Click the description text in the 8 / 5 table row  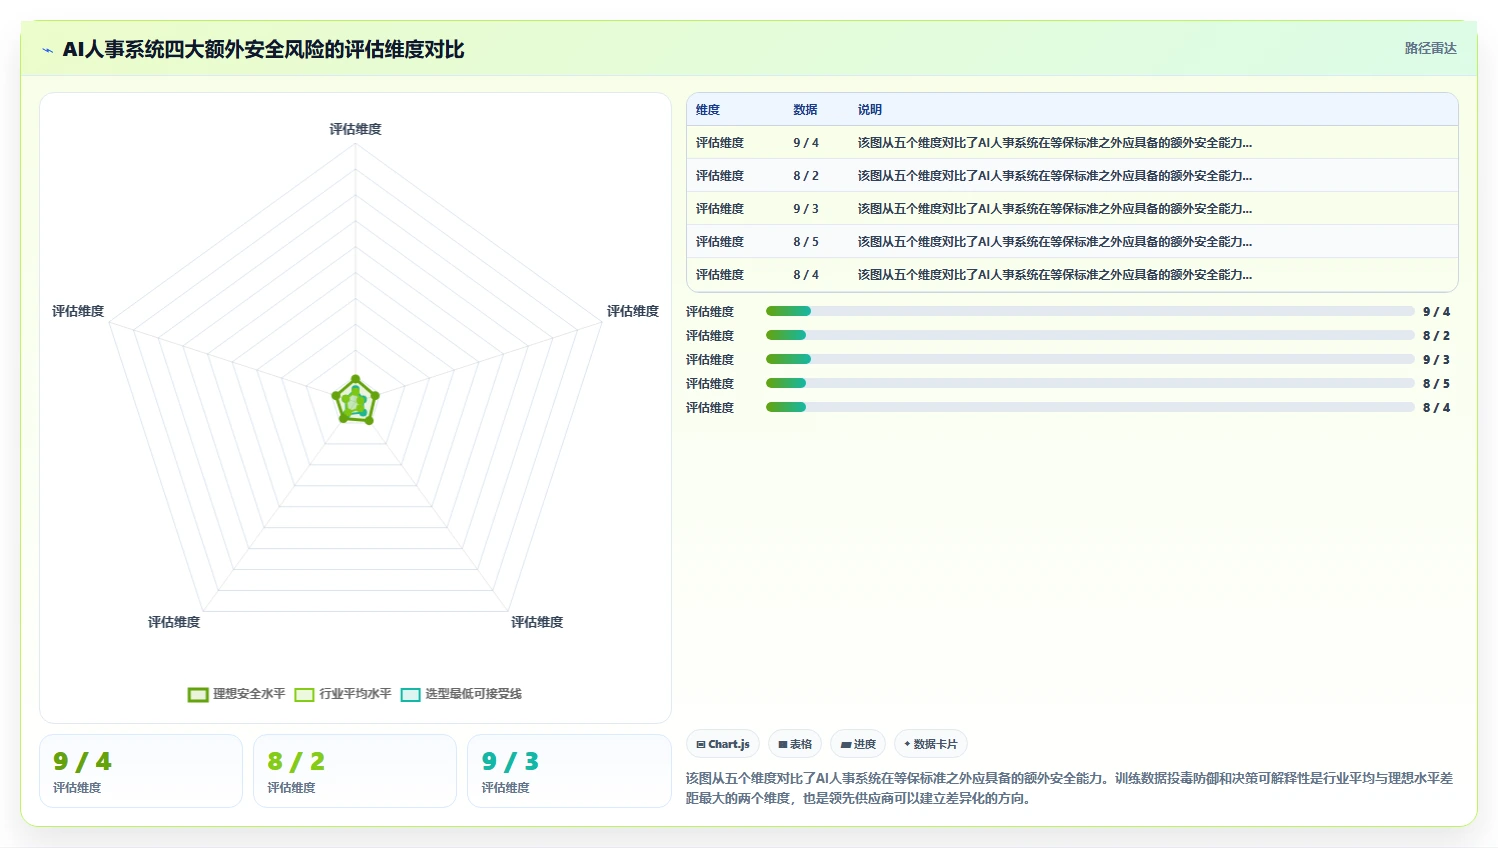pos(1055,242)
